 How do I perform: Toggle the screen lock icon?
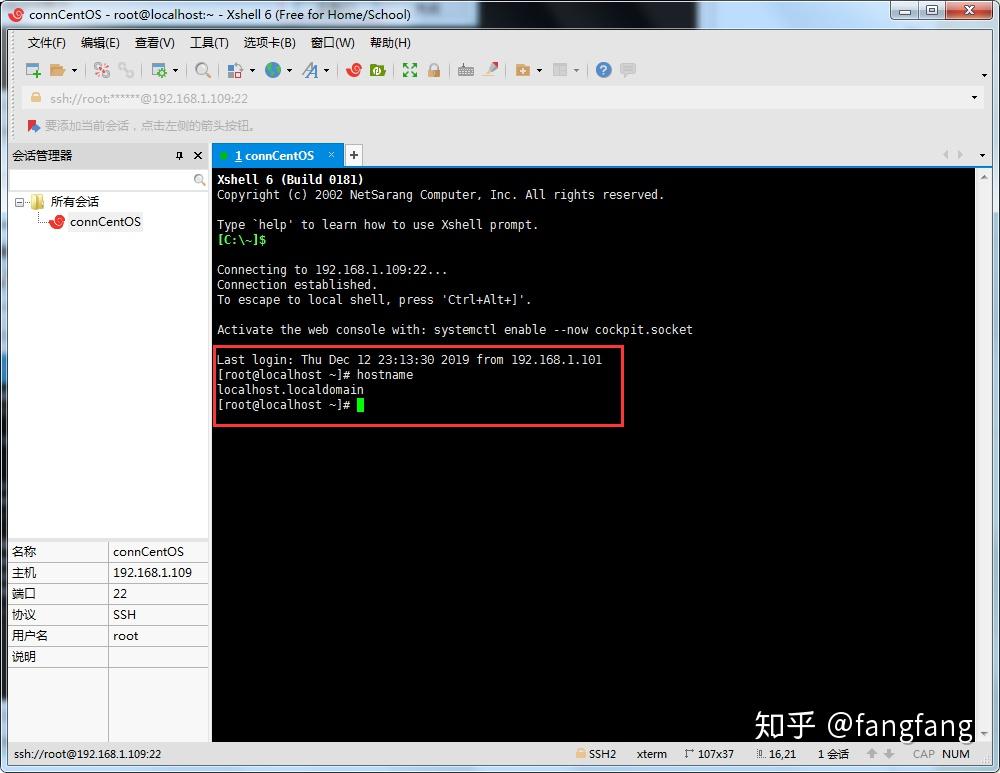pos(433,71)
